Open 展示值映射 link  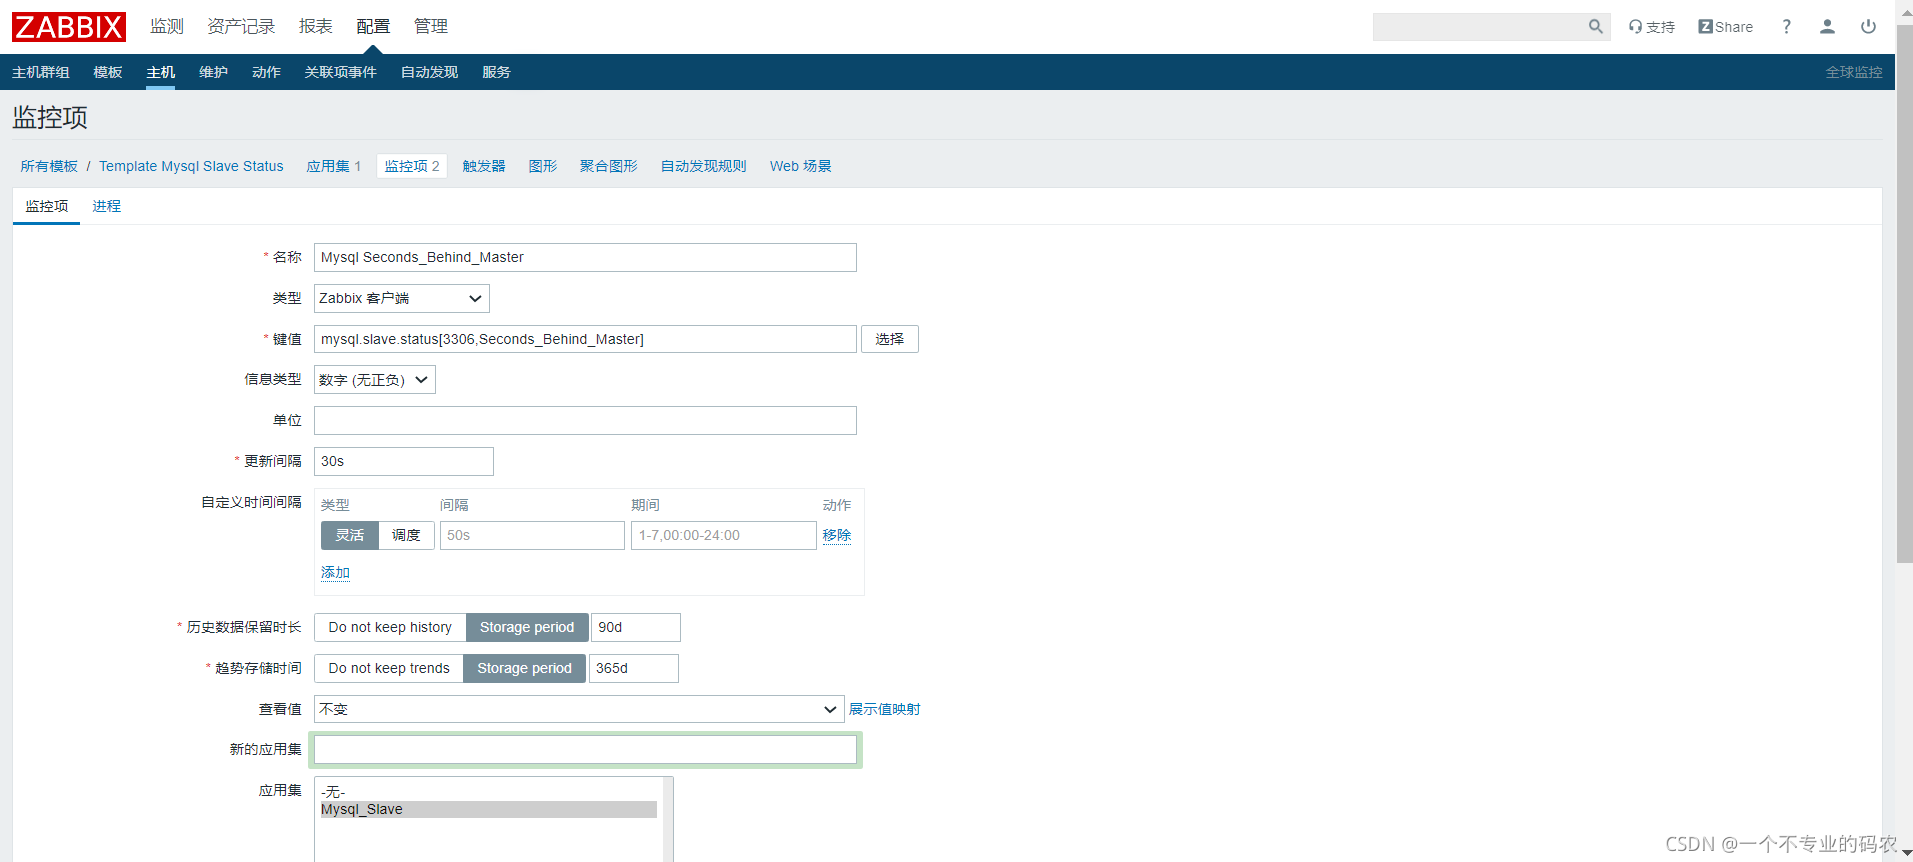(x=885, y=709)
